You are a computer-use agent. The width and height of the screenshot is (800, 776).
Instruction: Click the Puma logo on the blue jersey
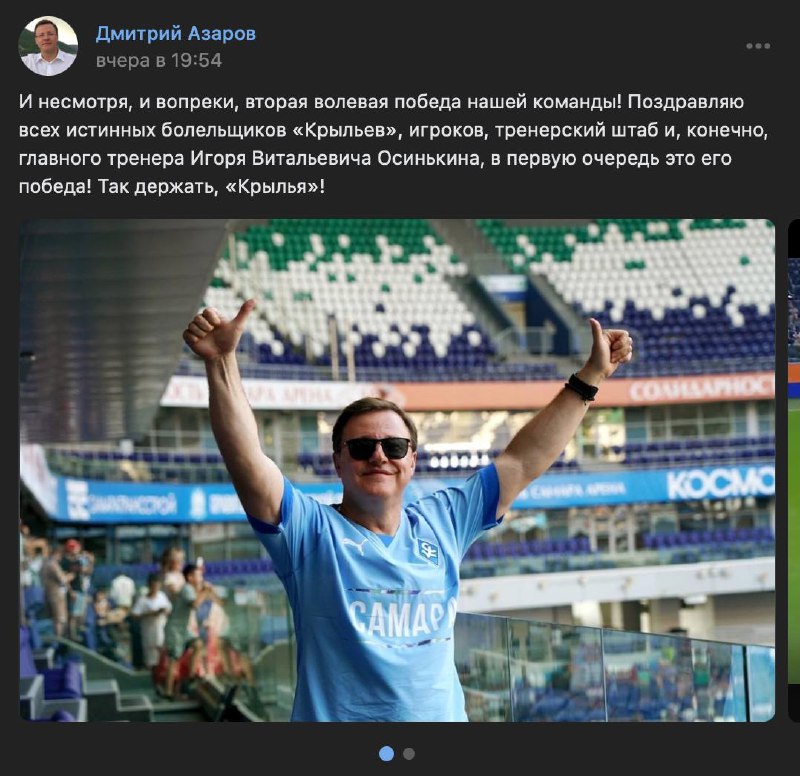click(x=355, y=546)
